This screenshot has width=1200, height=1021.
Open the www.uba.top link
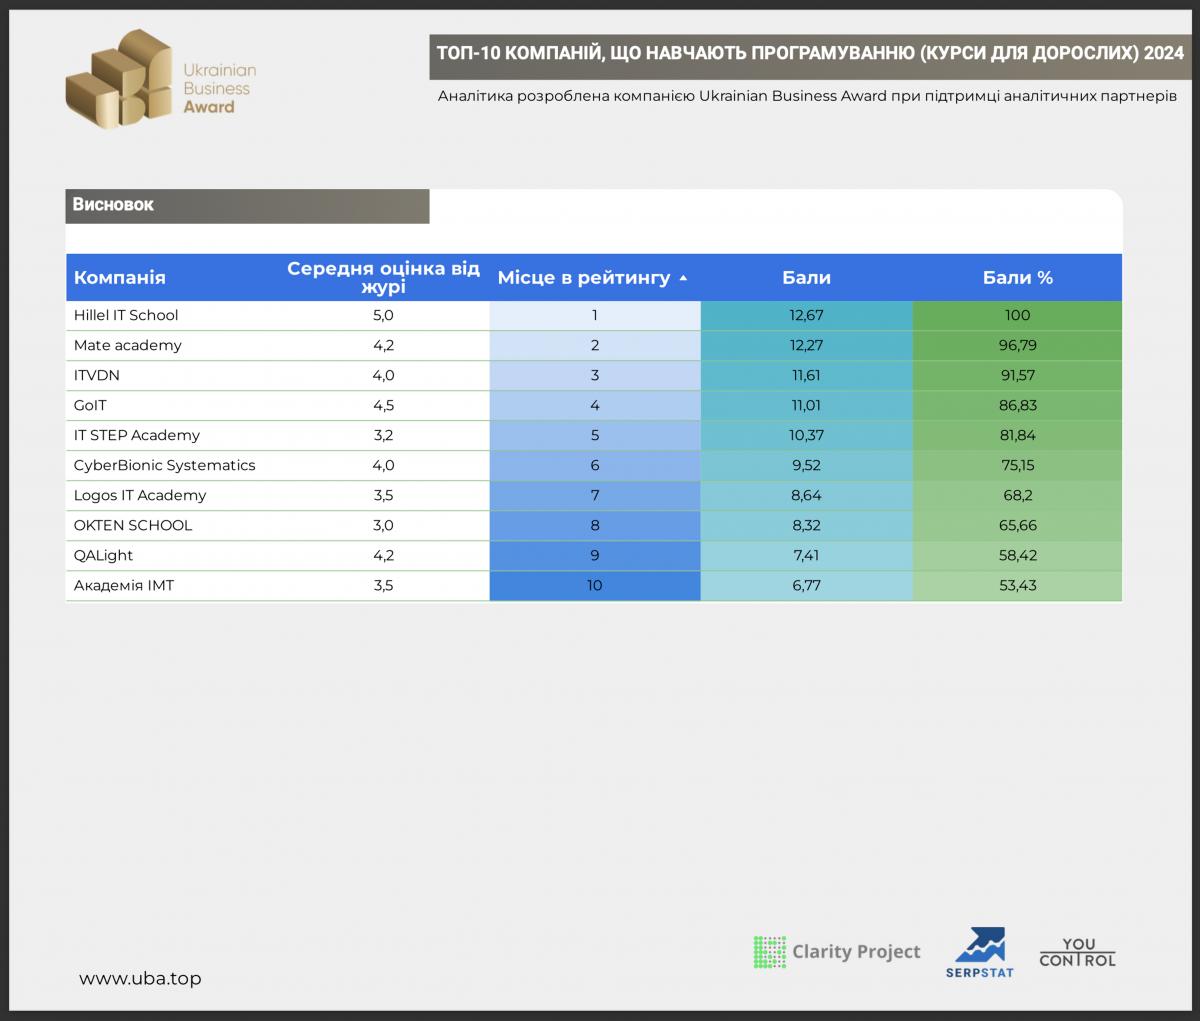click(140, 979)
